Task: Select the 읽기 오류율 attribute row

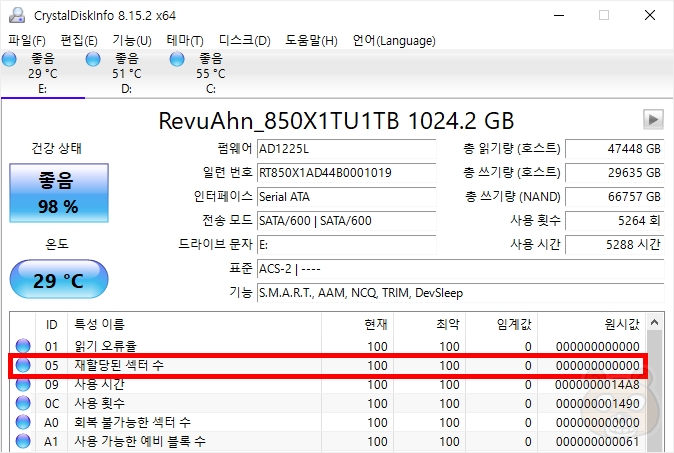Action: pos(328,346)
